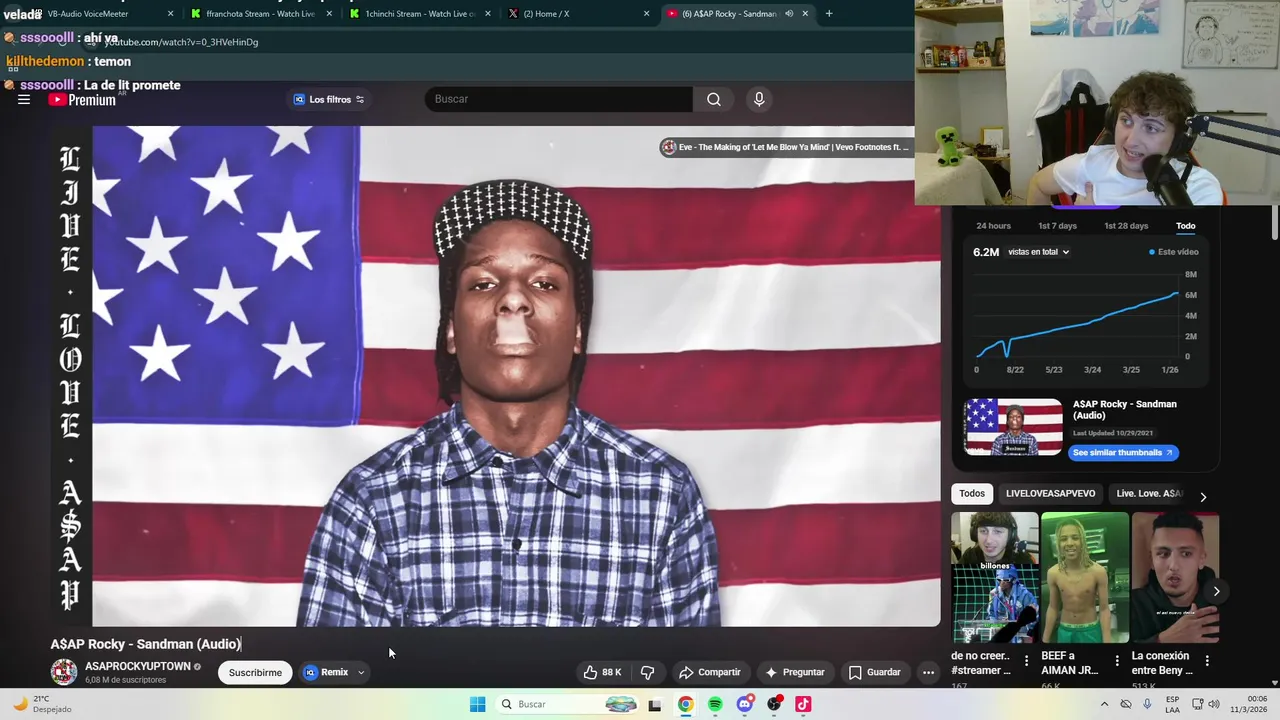Open the Windows Start menu
This screenshot has height=720, width=1280.
[478, 704]
